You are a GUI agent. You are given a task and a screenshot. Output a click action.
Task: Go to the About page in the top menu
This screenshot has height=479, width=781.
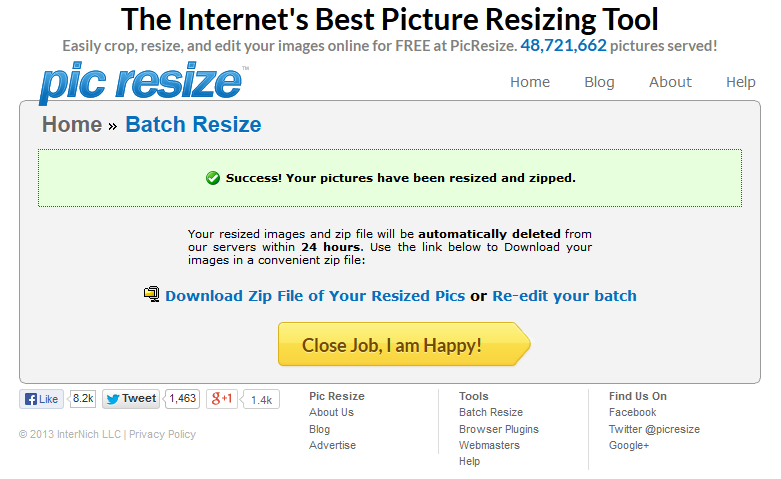click(670, 82)
